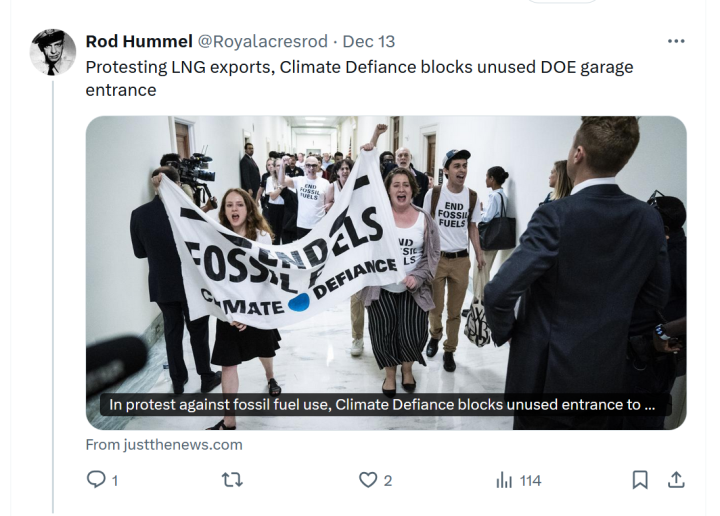Open the Dec 13 timestamp link

[368, 41]
